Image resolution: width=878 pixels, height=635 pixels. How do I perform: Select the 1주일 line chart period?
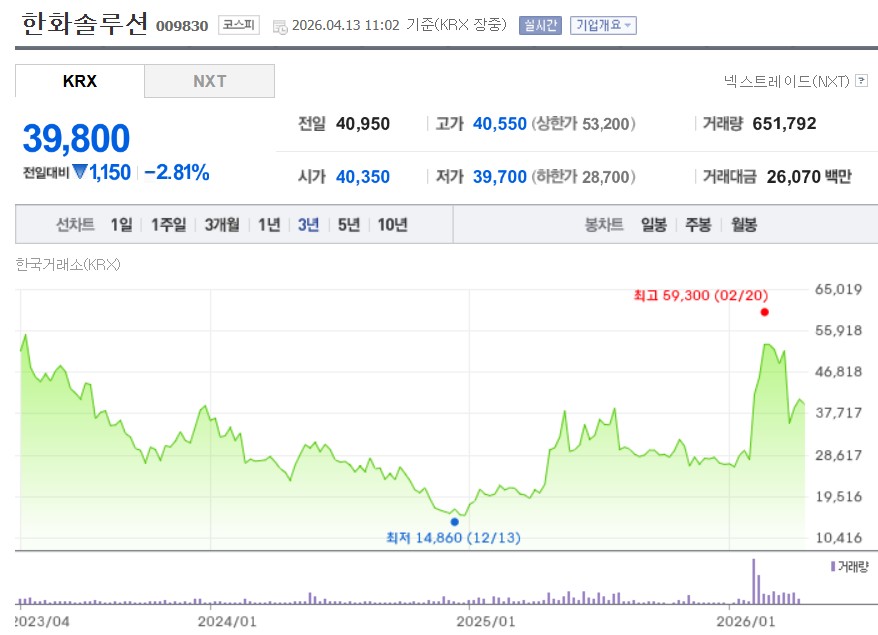[169, 225]
